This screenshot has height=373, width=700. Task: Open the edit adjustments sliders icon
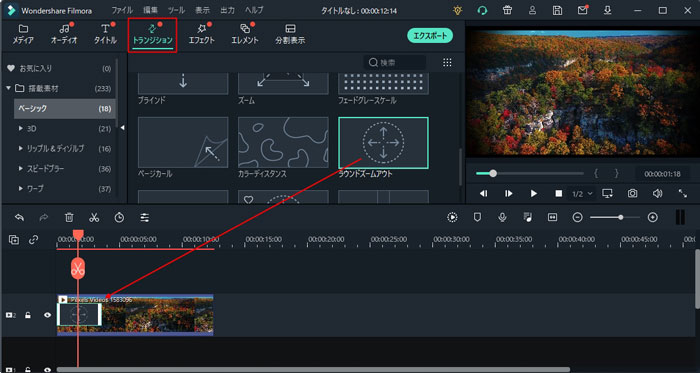click(145, 217)
